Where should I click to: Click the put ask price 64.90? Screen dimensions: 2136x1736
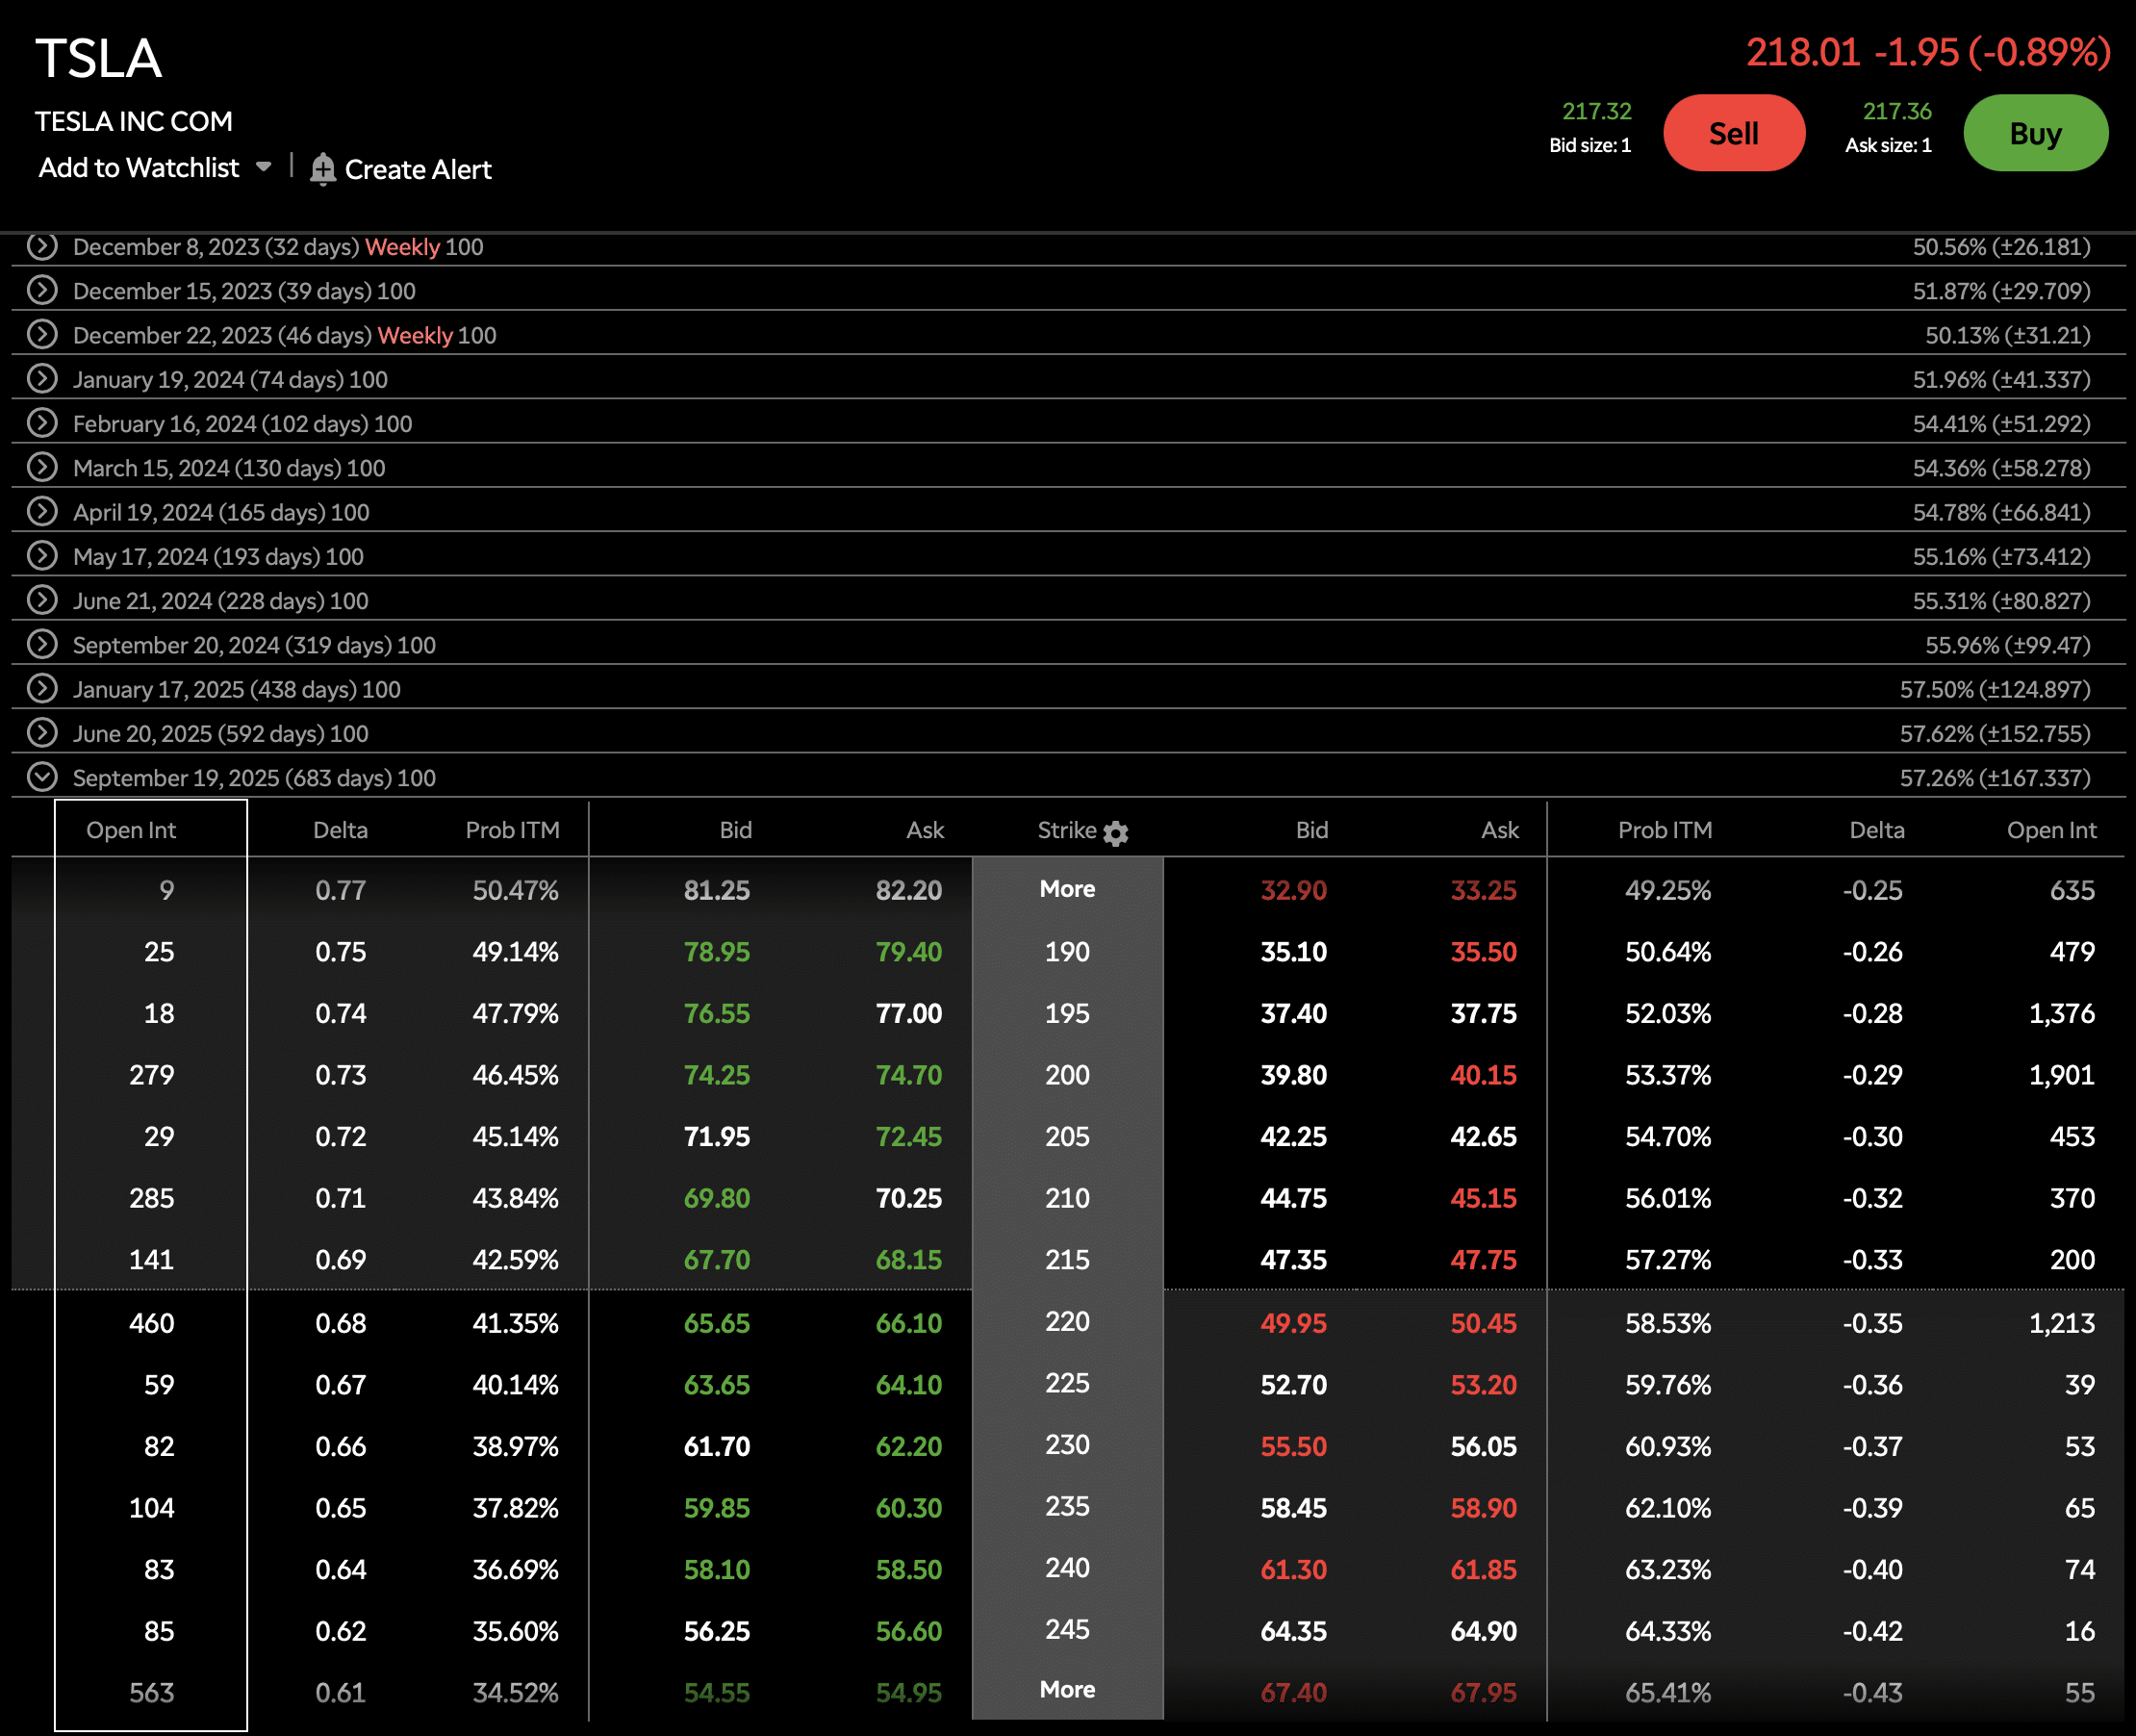[1483, 1631]
